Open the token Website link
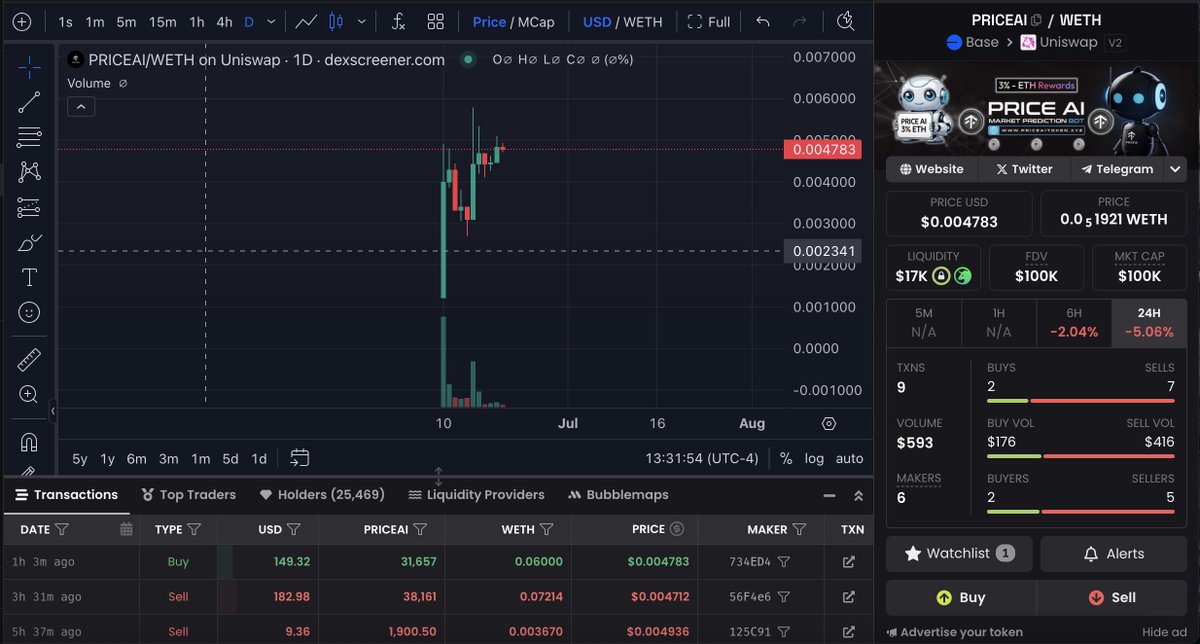 [931, 169]
